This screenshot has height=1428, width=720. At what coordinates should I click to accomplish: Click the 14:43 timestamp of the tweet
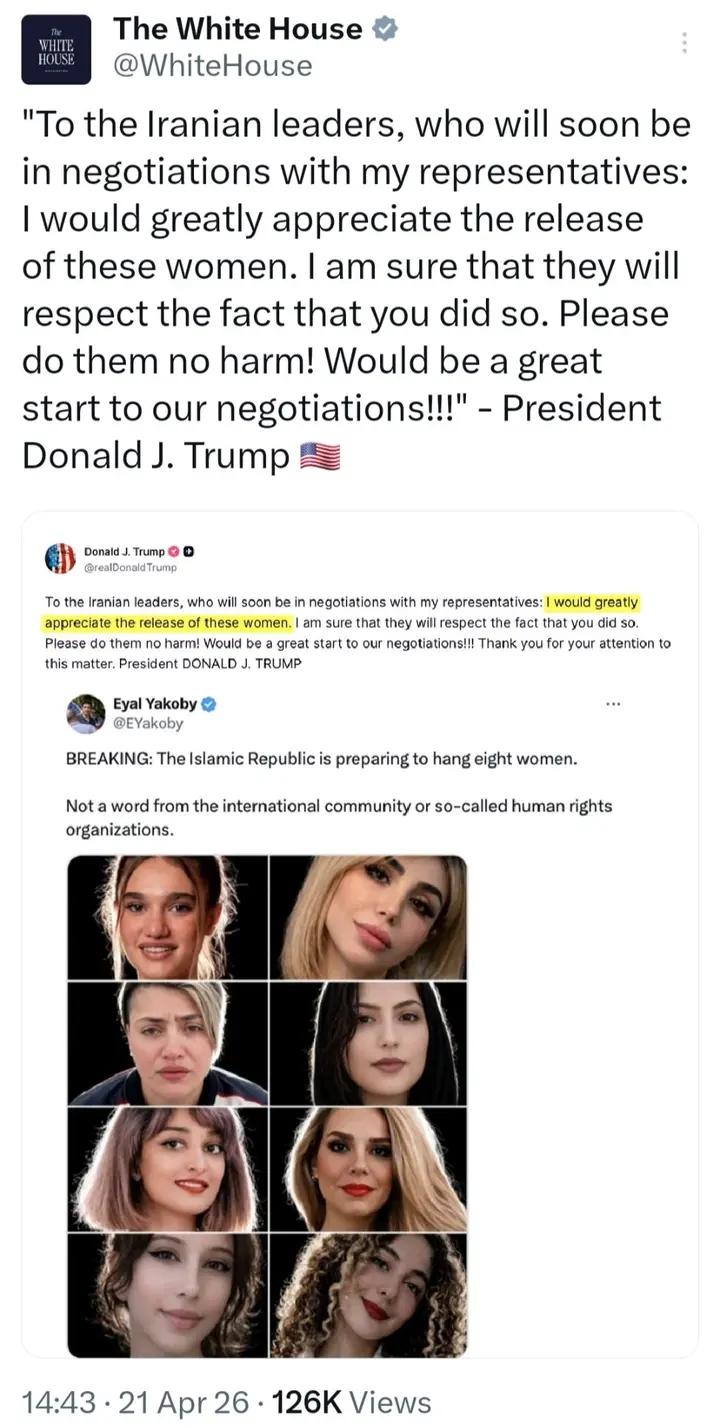pyautogui.click(x=62, y=1402)
